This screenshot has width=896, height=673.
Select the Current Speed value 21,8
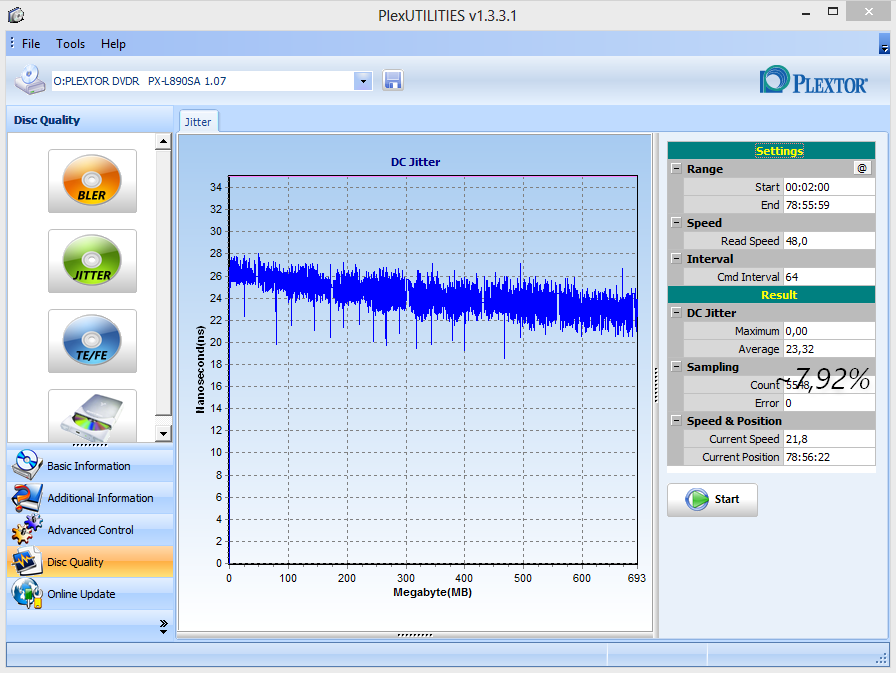click(x=829, y=439)
